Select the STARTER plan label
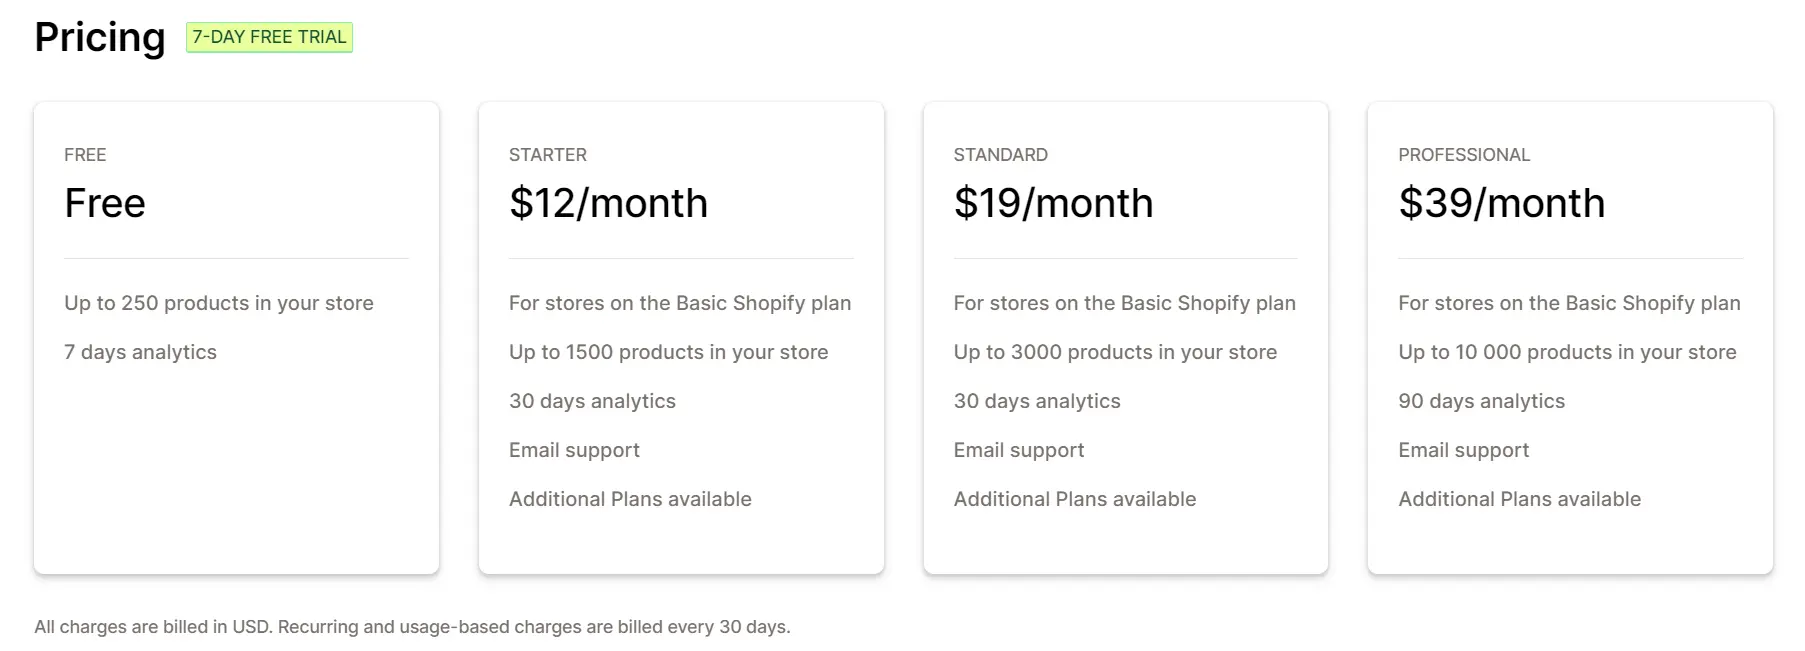1805x651 pixels. [548, 155]
